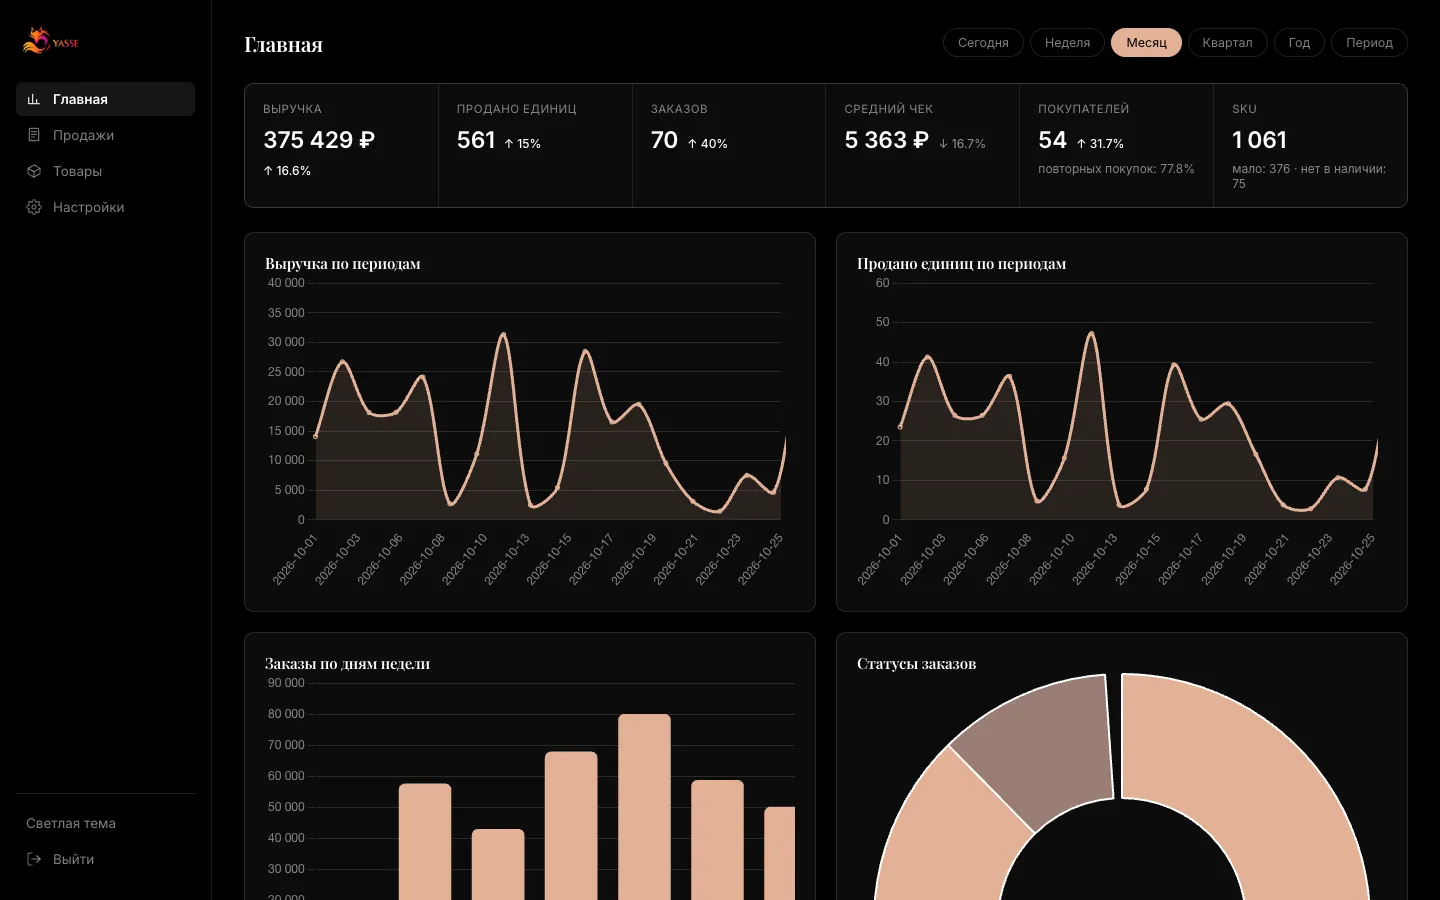
Task: Open Продажи via its receipt icon
Action: pyautogui.click(x=34, y=135)
